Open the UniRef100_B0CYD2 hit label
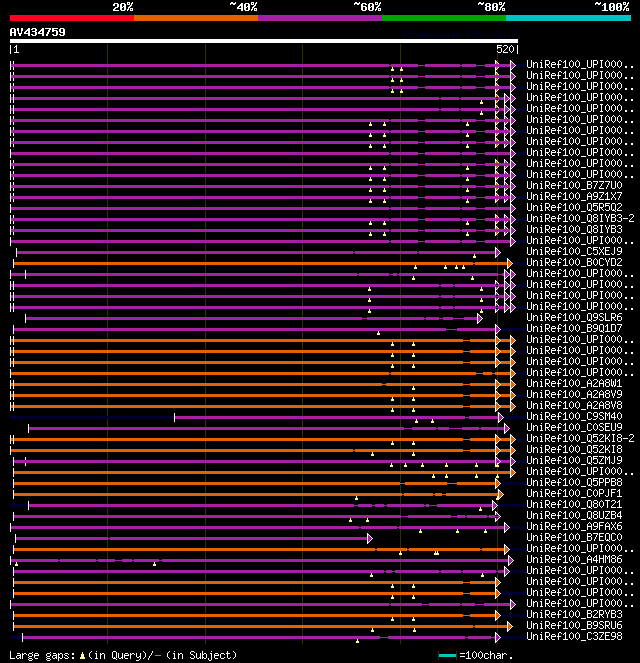 pos(574,262)
